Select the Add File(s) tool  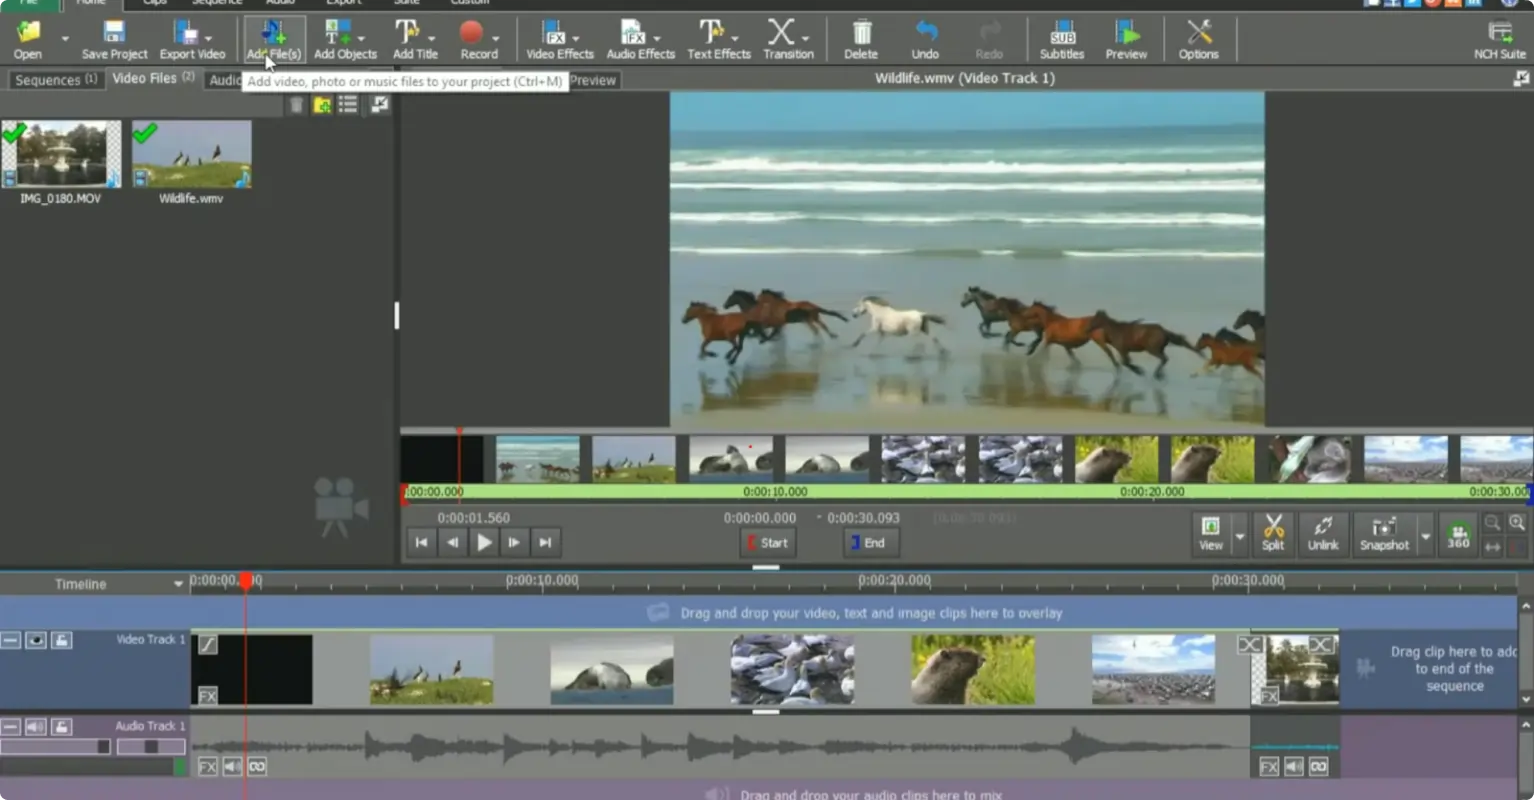[x=272, y=38]
